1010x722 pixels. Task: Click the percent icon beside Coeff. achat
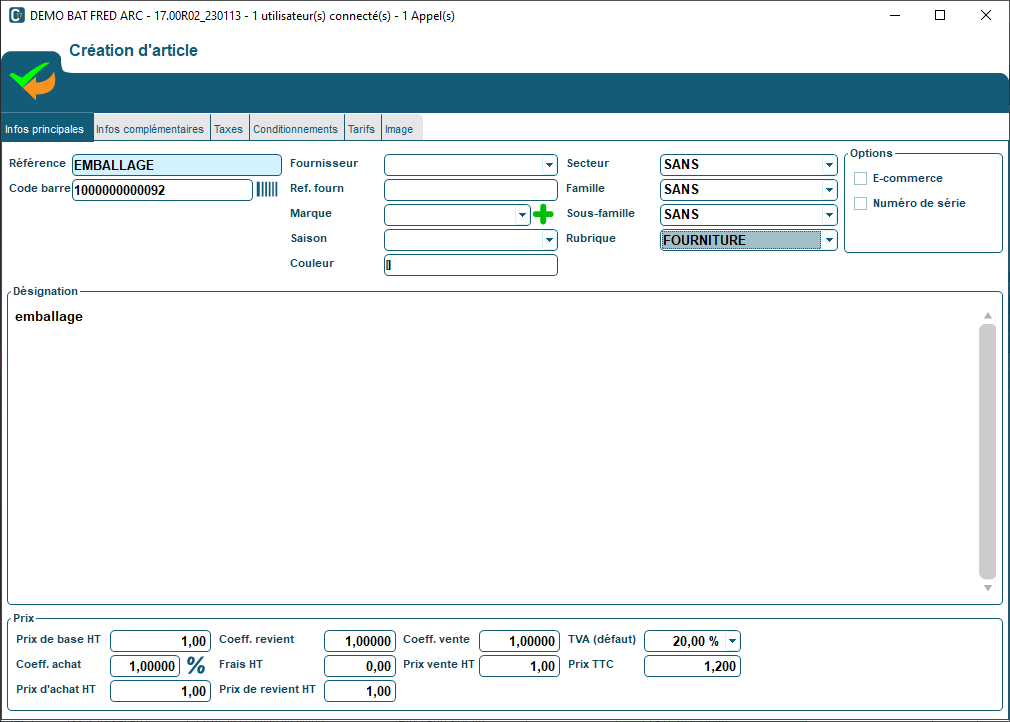point(196,665)
